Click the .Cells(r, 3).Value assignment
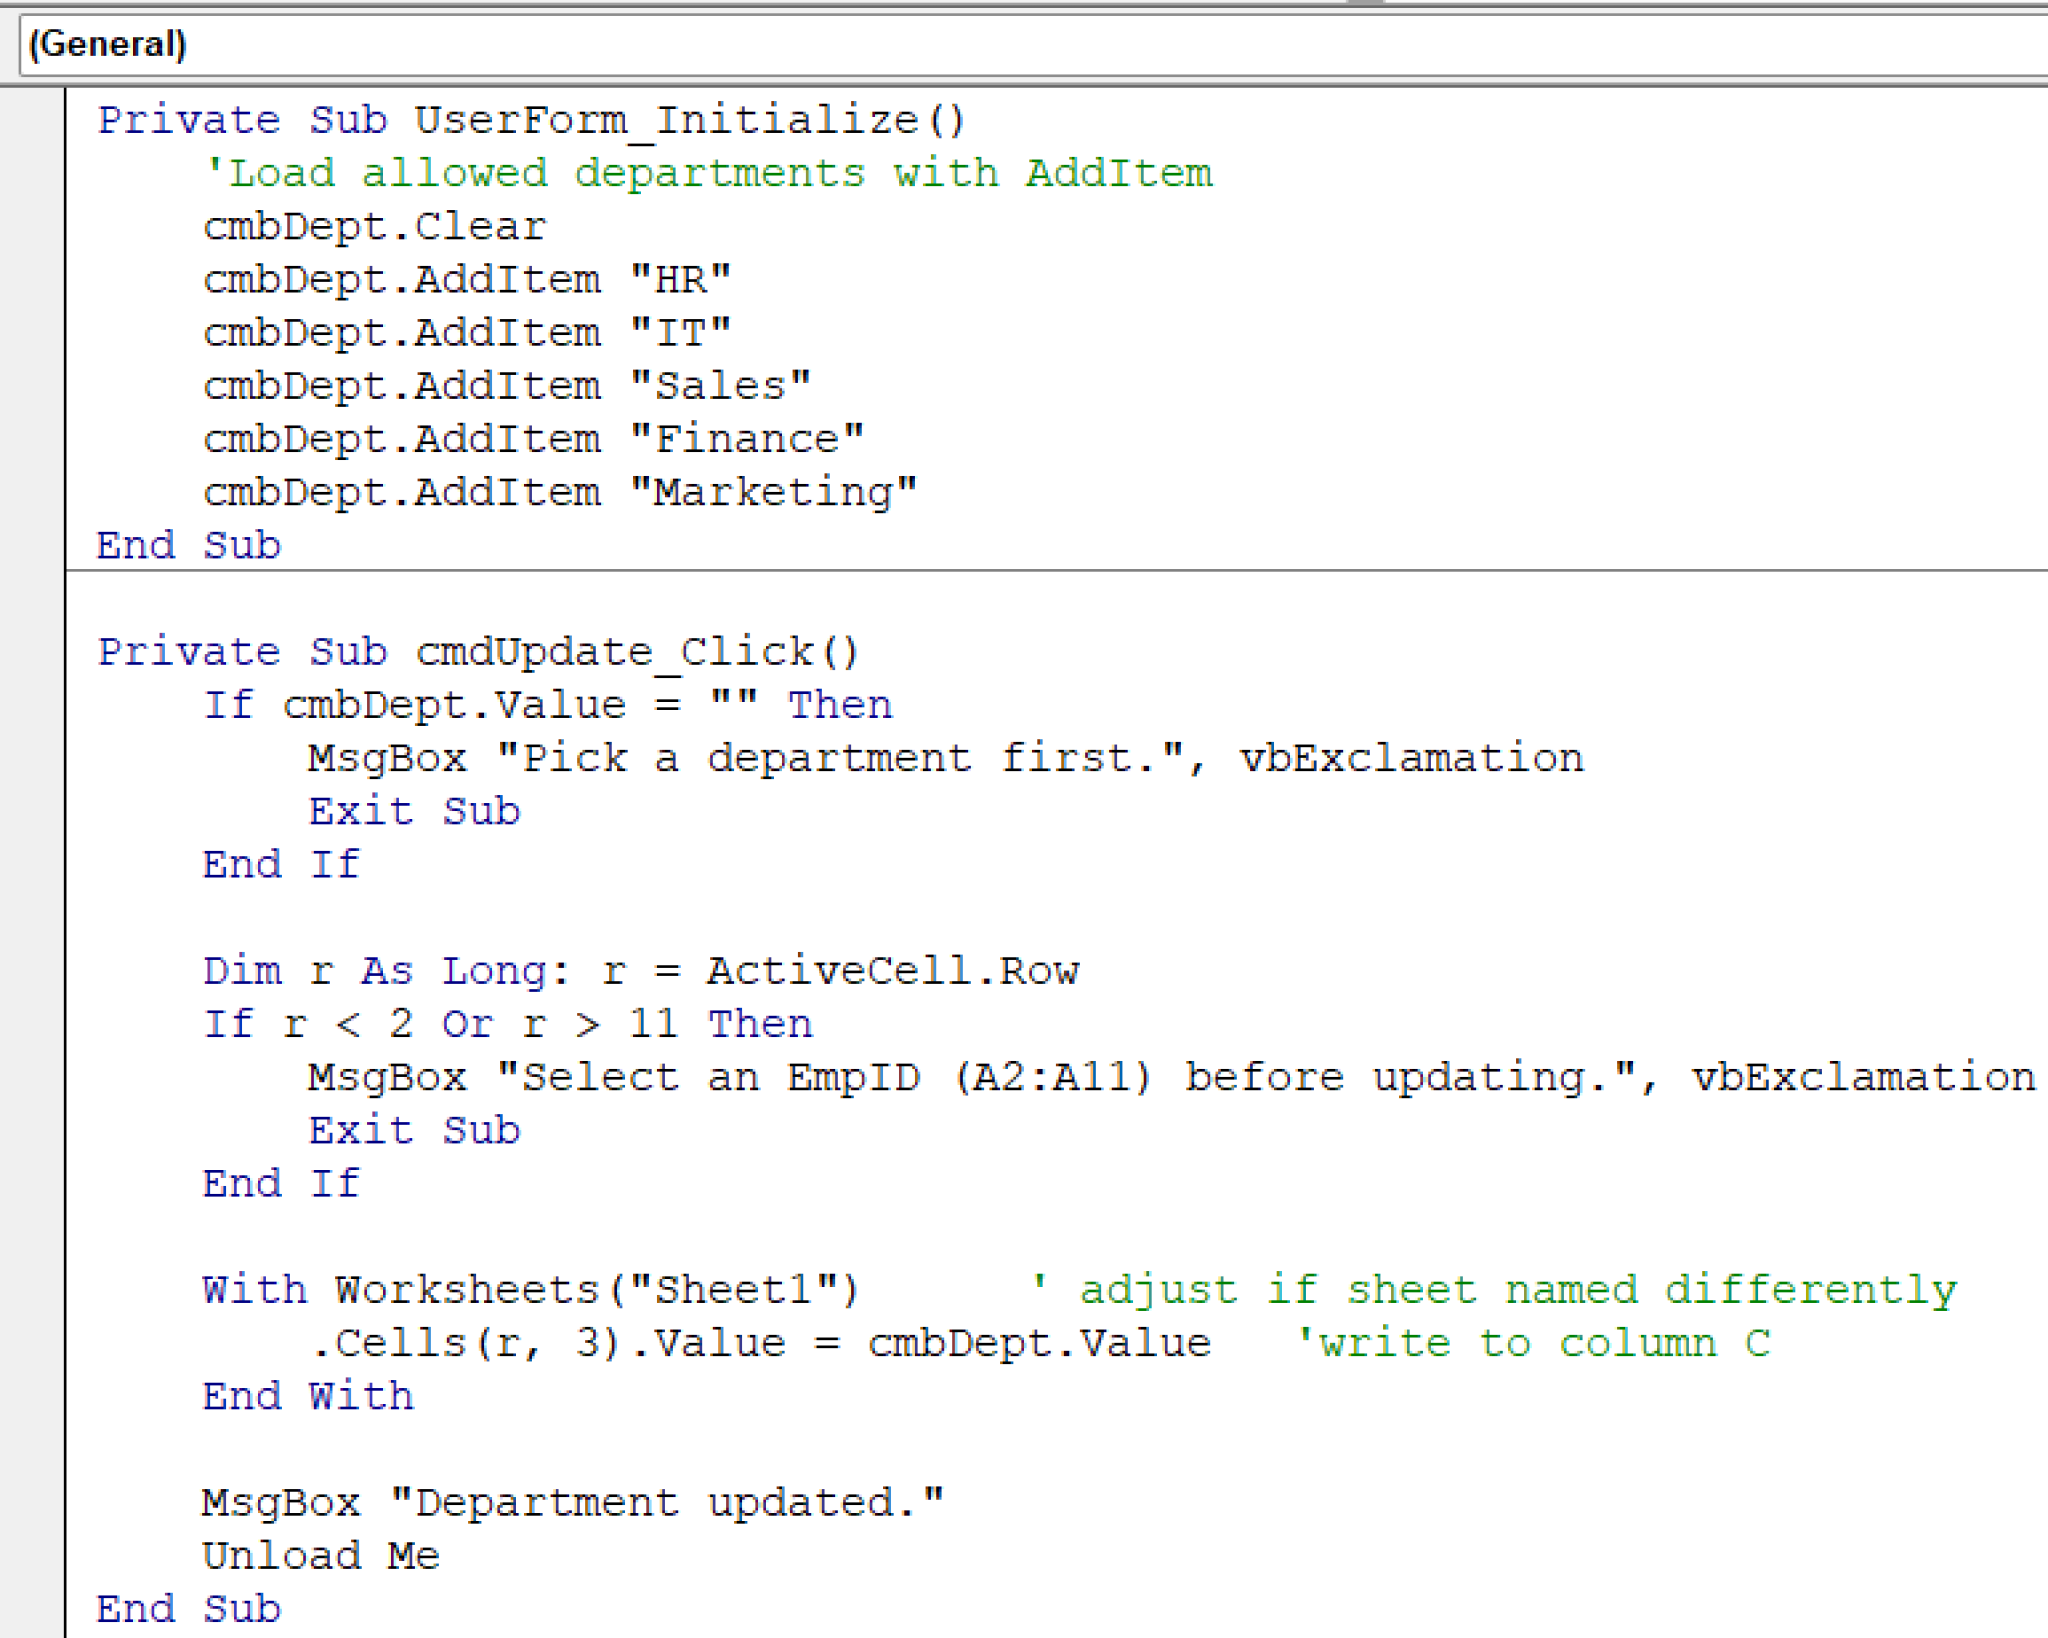 pos(760,1341)
